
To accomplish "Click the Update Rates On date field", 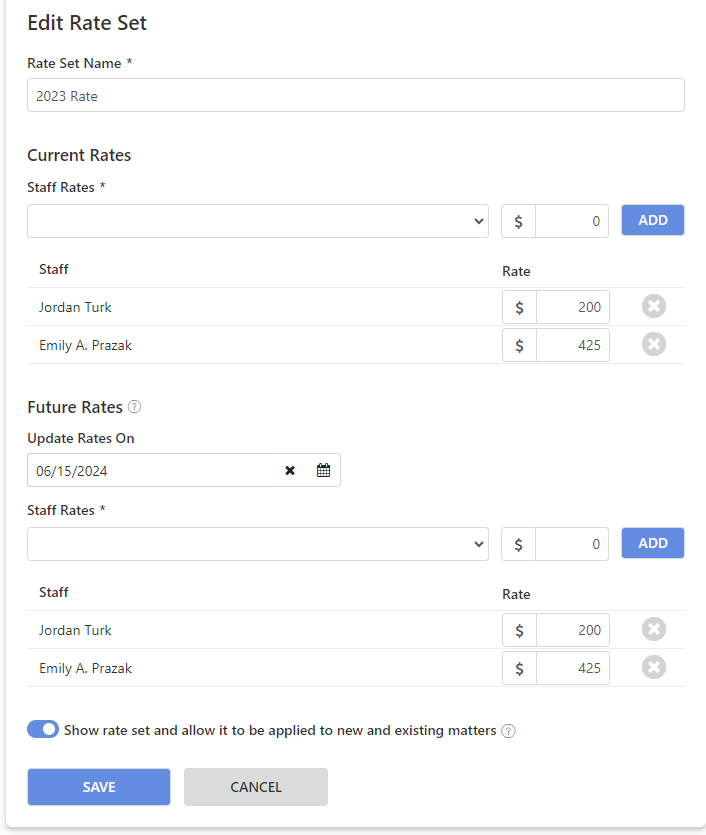I will (152, 470).
